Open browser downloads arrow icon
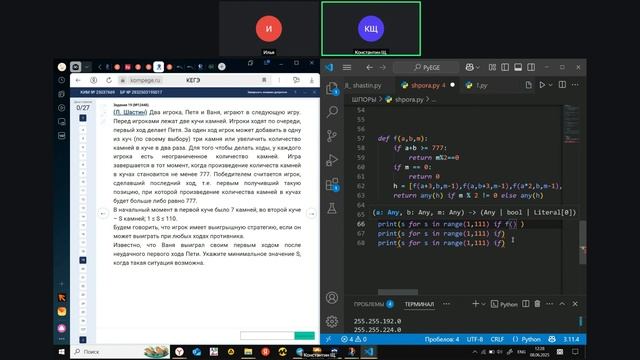The width and height of the screenshot is (640, 360). (x=311, y=80)
